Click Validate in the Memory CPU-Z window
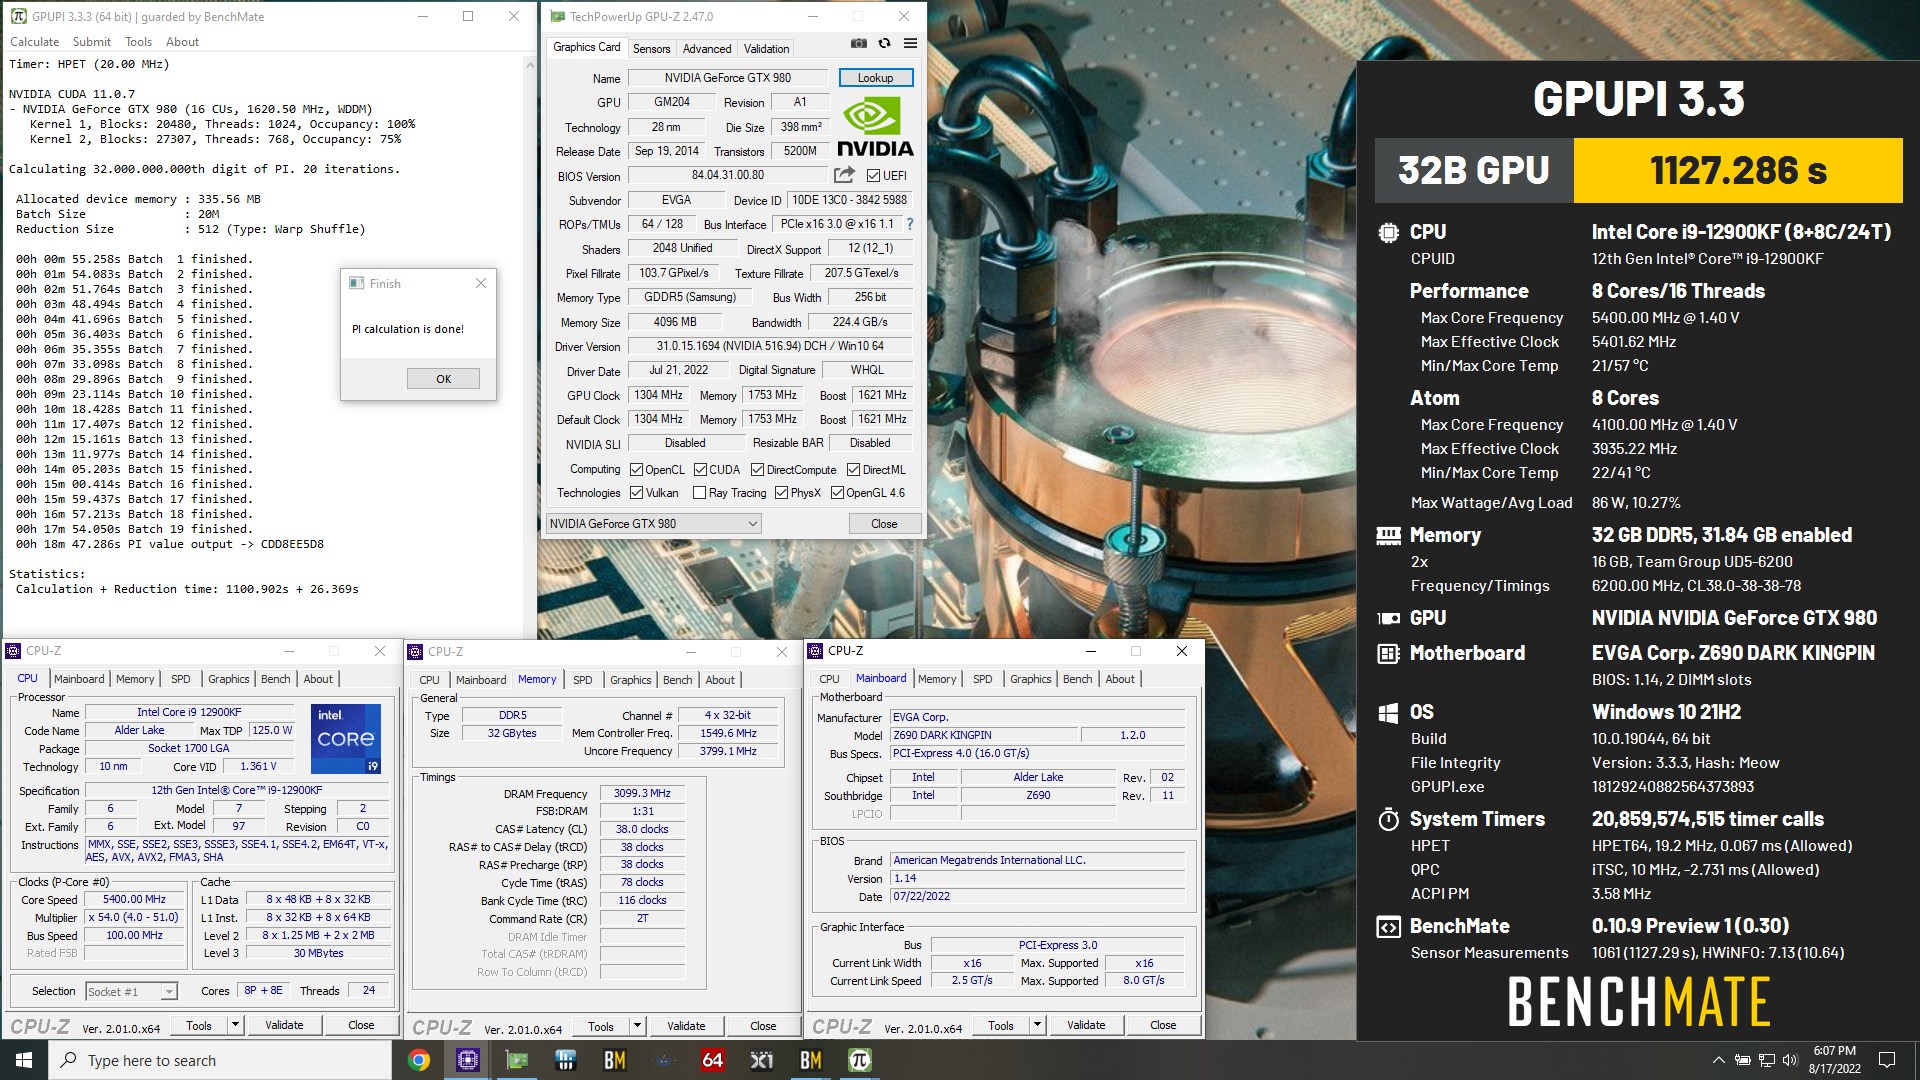 tap(686, 1026)
